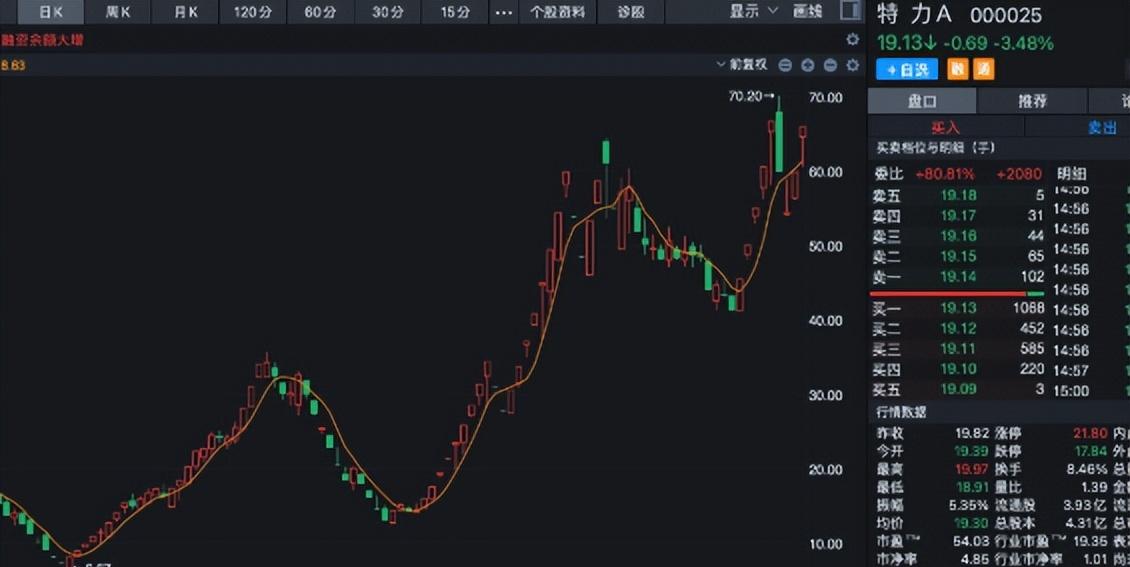This screenshot has width=1130, height=567.
Task: Select the 推荐 recommendation tab
Action: pos(1032,101)
